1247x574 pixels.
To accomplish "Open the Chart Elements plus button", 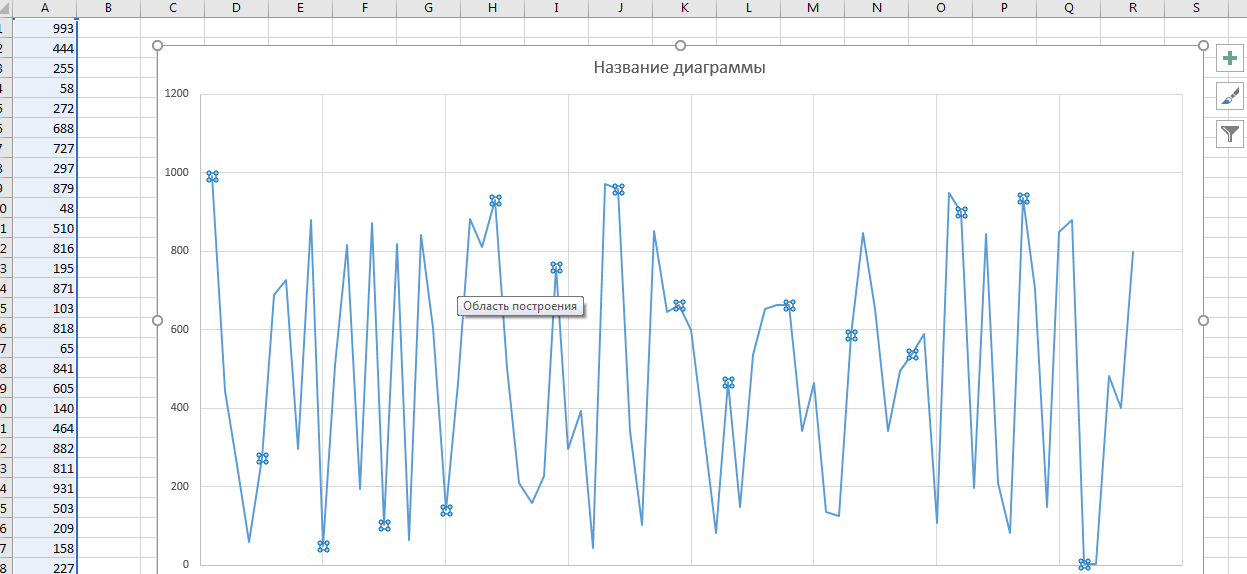I will pyautogui.click(x=1230, y=58).
